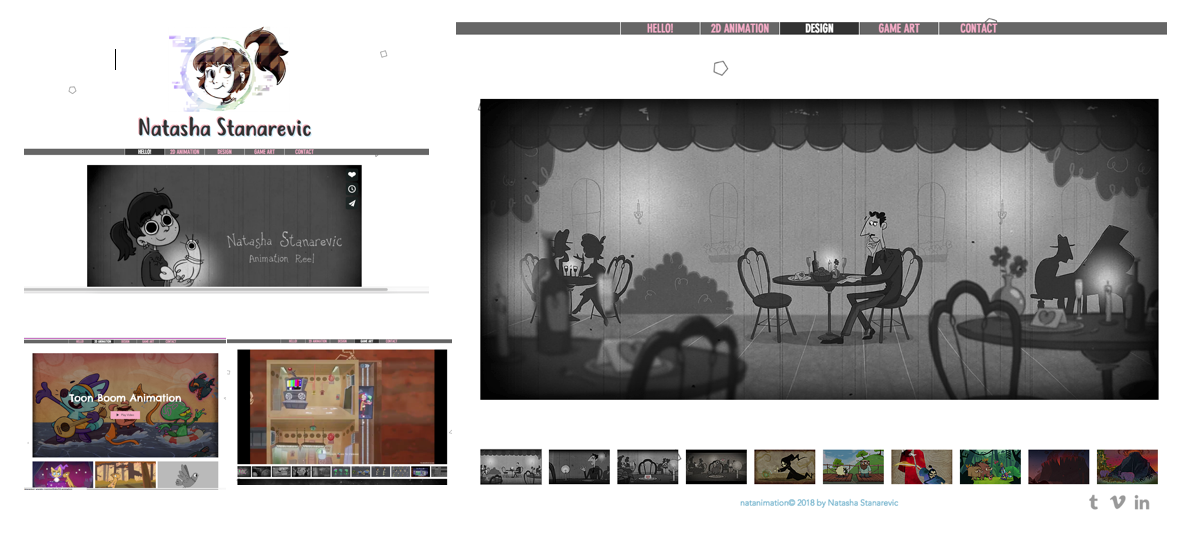Select DESIGN tab in large top menu
Viewport: 1185px width, 548px height.
pyautogui.click(x=819, y=29)
